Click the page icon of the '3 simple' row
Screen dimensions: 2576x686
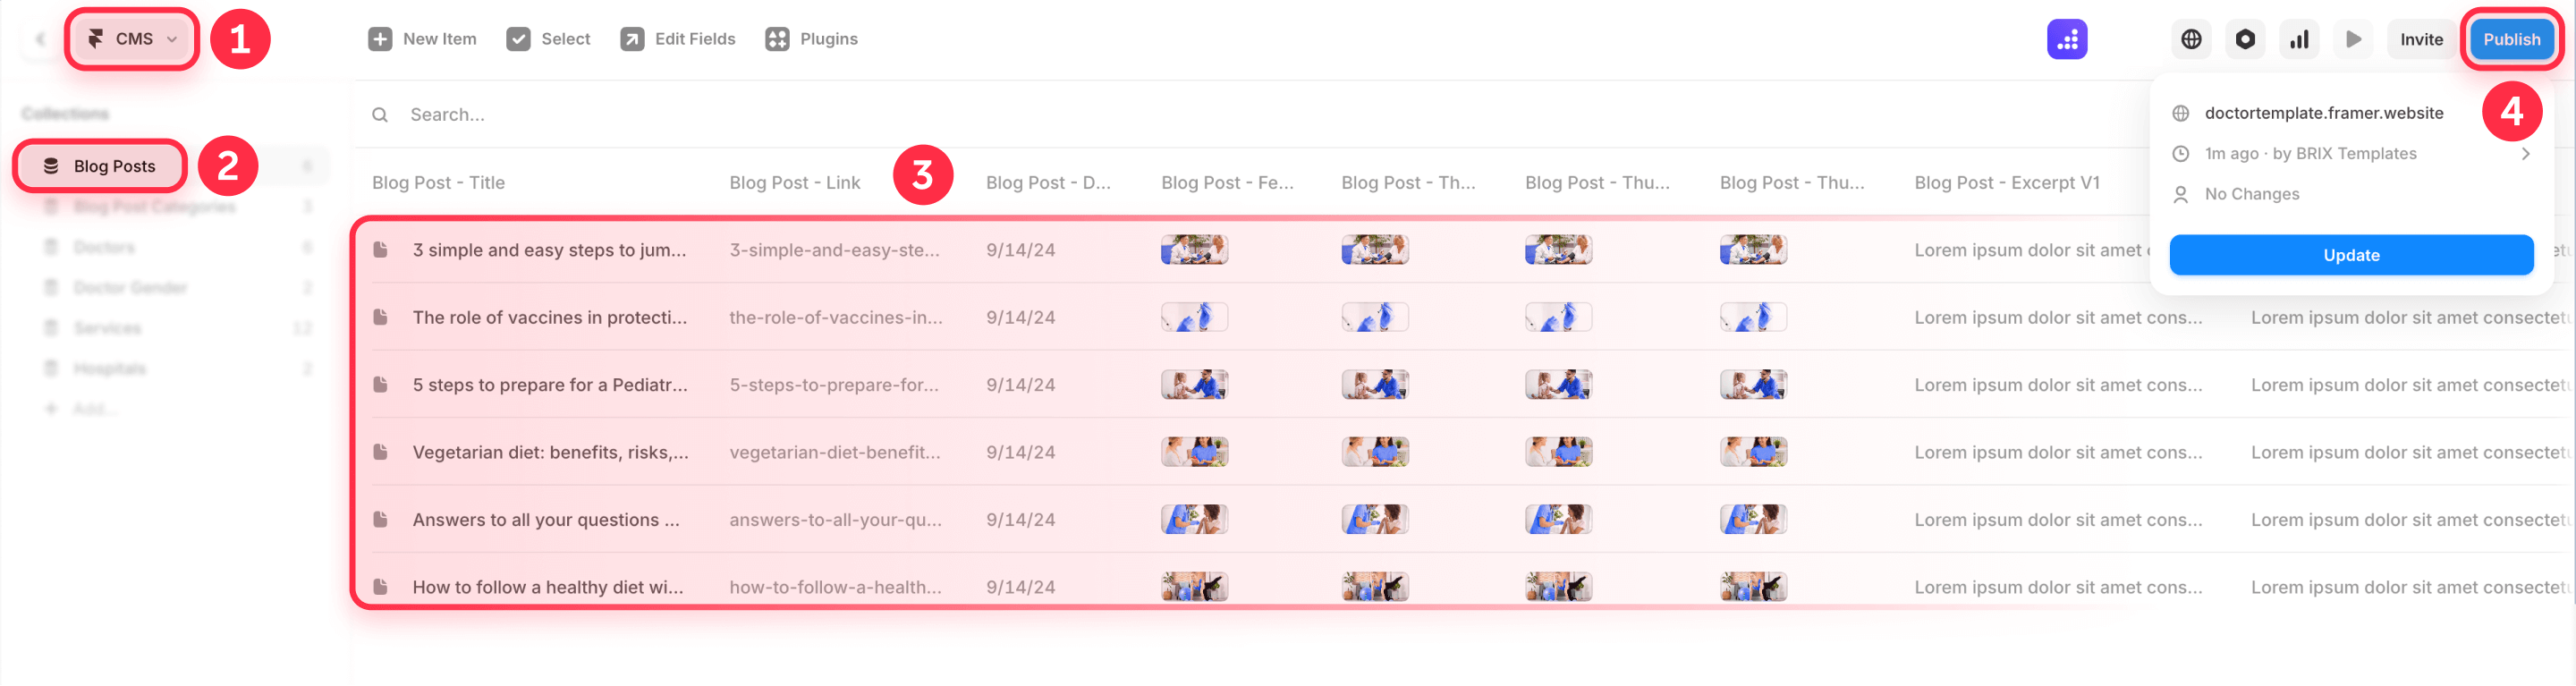380,249
